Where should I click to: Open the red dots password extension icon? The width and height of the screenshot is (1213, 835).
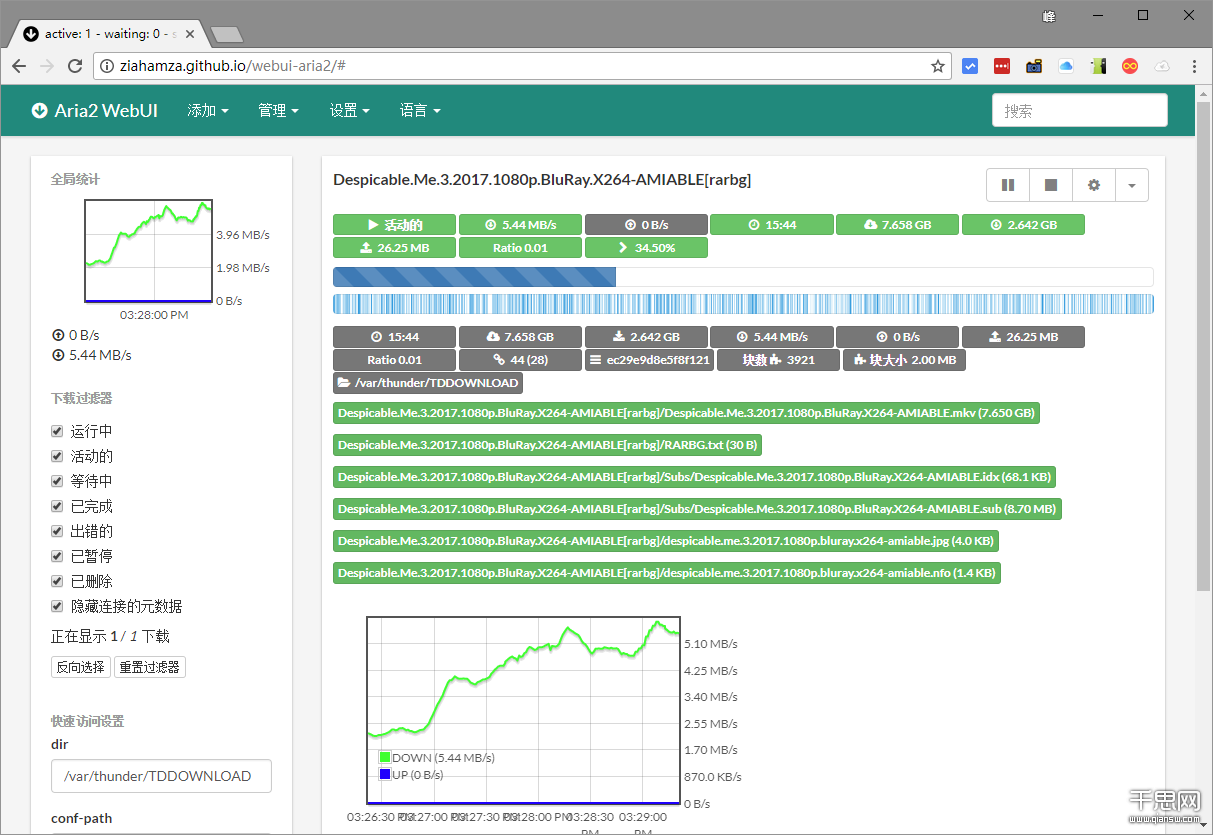(1001, 66)
